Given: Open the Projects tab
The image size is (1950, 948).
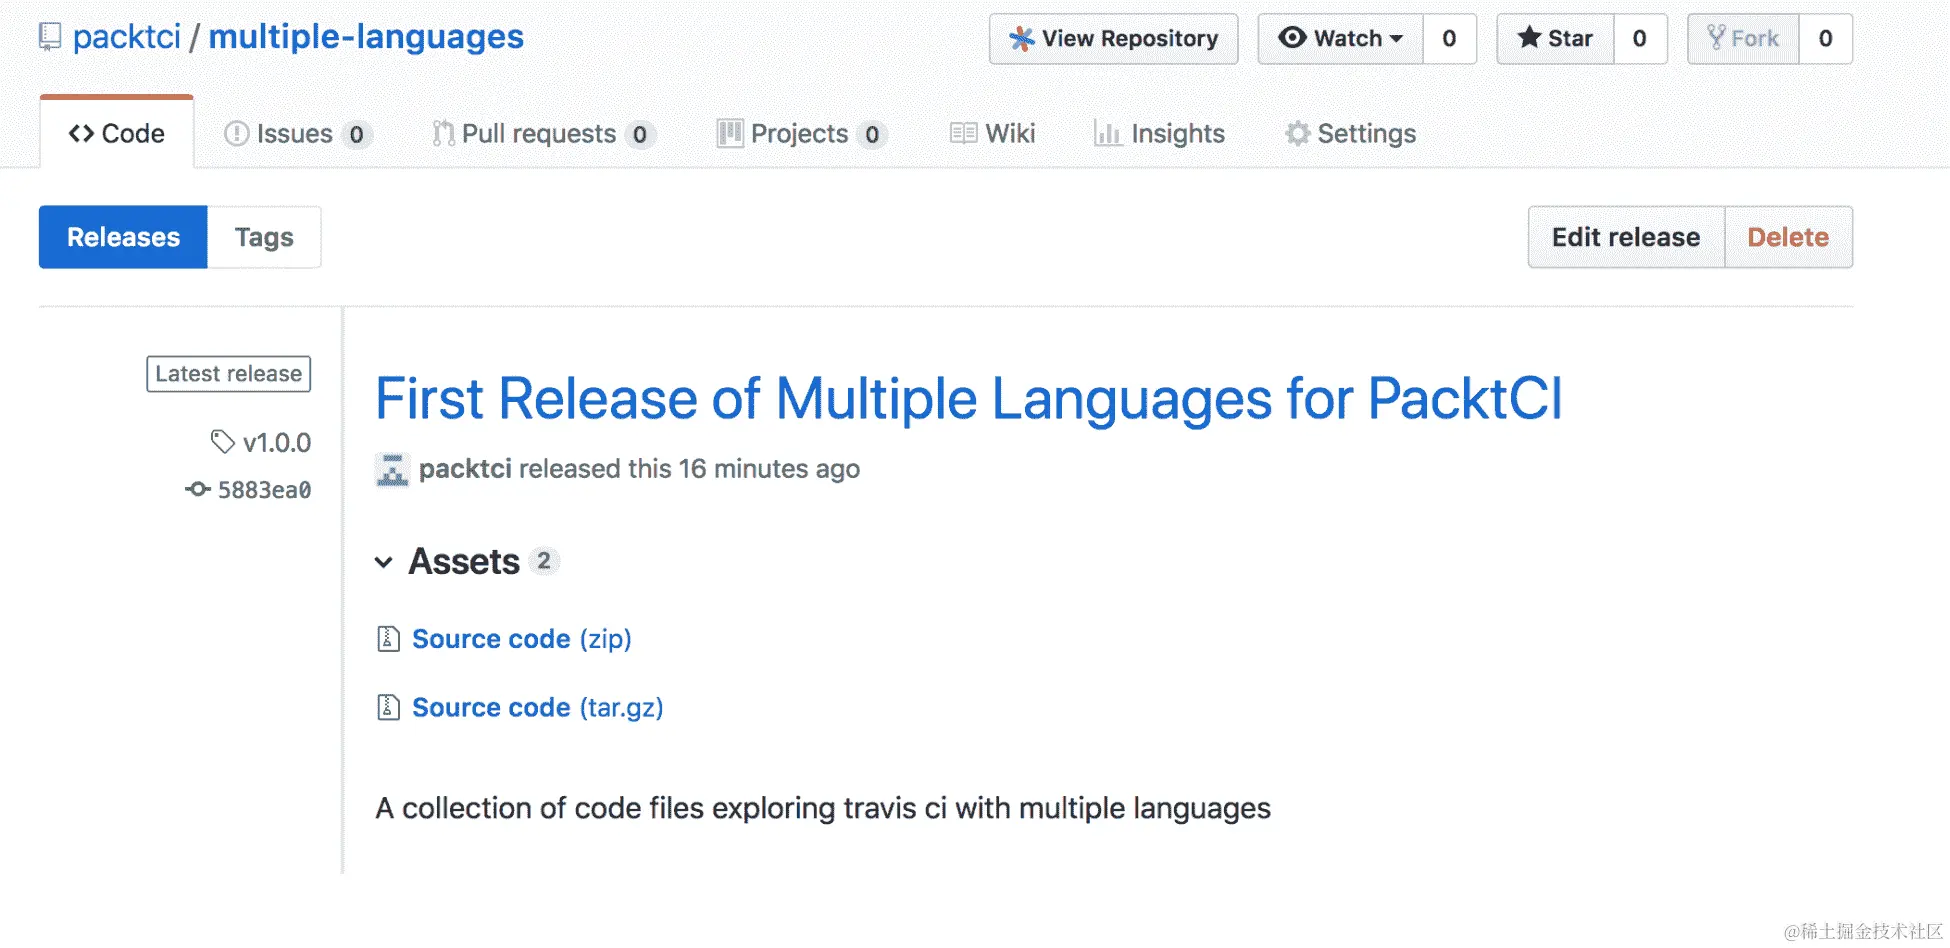Looking at the screenshot, I should [802, 134].
